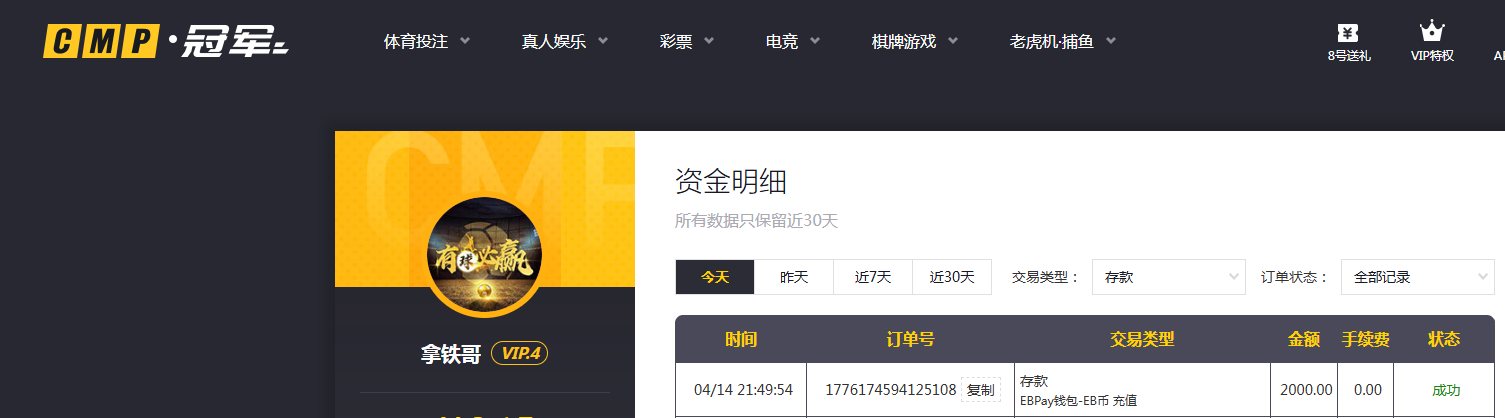
Task: Select the 今天 date filter
Action: [x=714, y=277]
